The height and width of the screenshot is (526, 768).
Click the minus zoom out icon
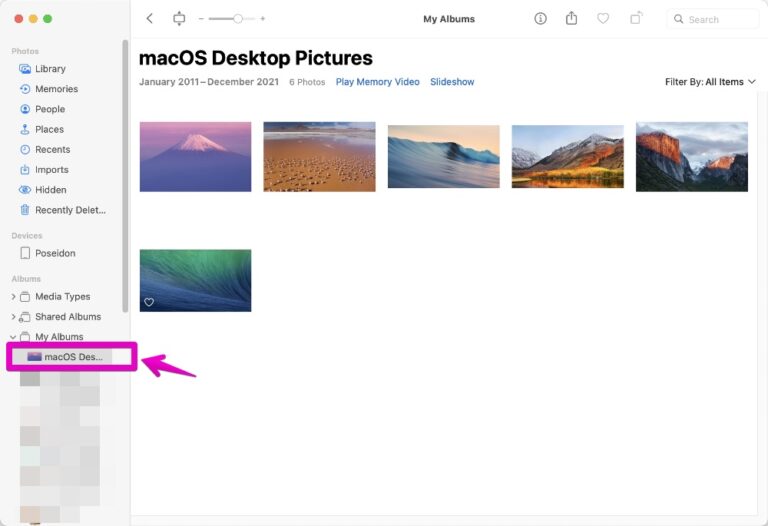coord(201,19)
